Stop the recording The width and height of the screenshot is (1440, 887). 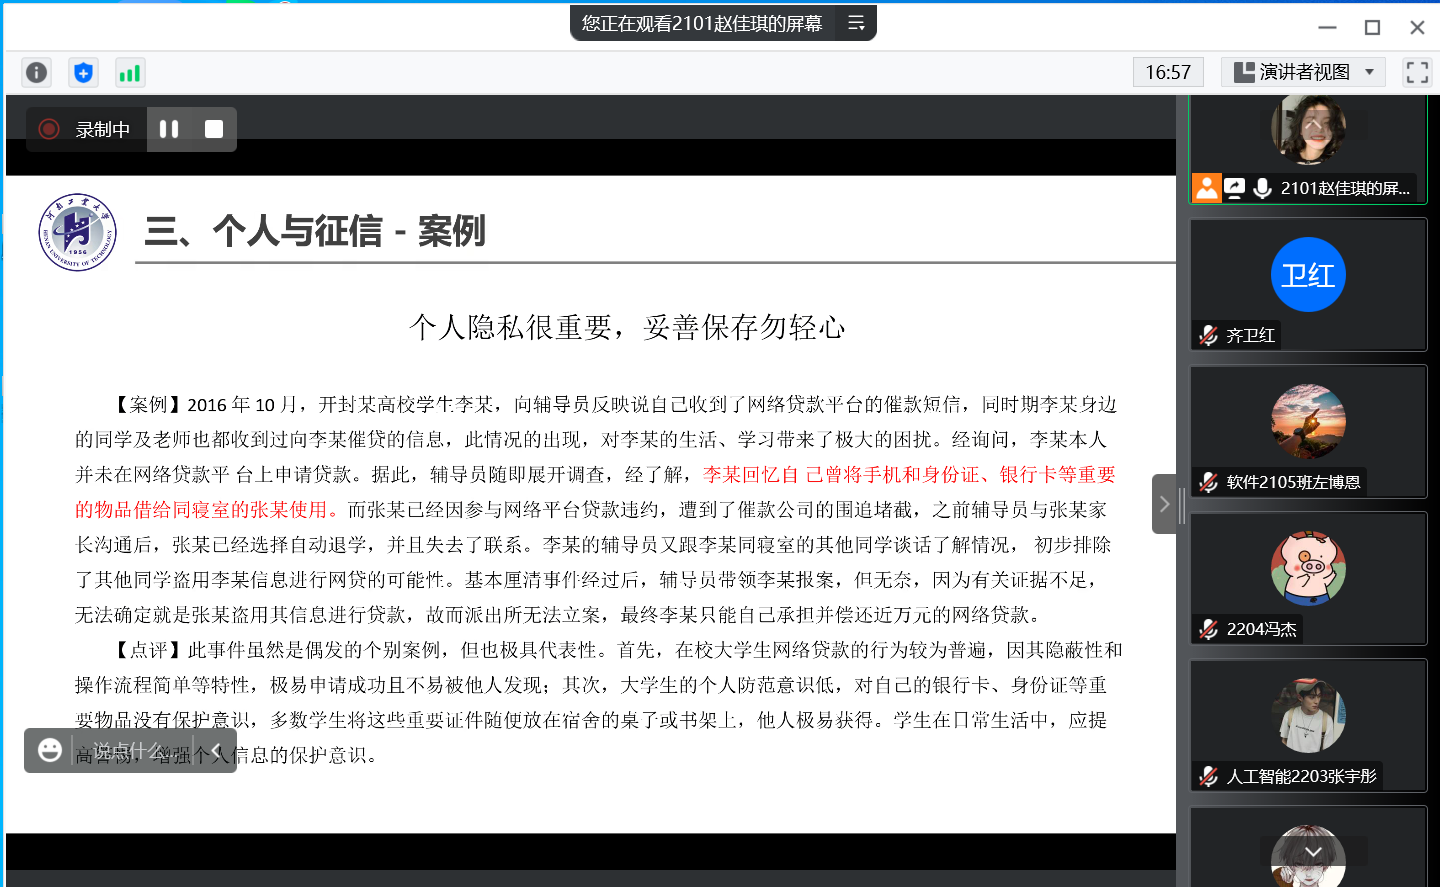click(214, 129)
